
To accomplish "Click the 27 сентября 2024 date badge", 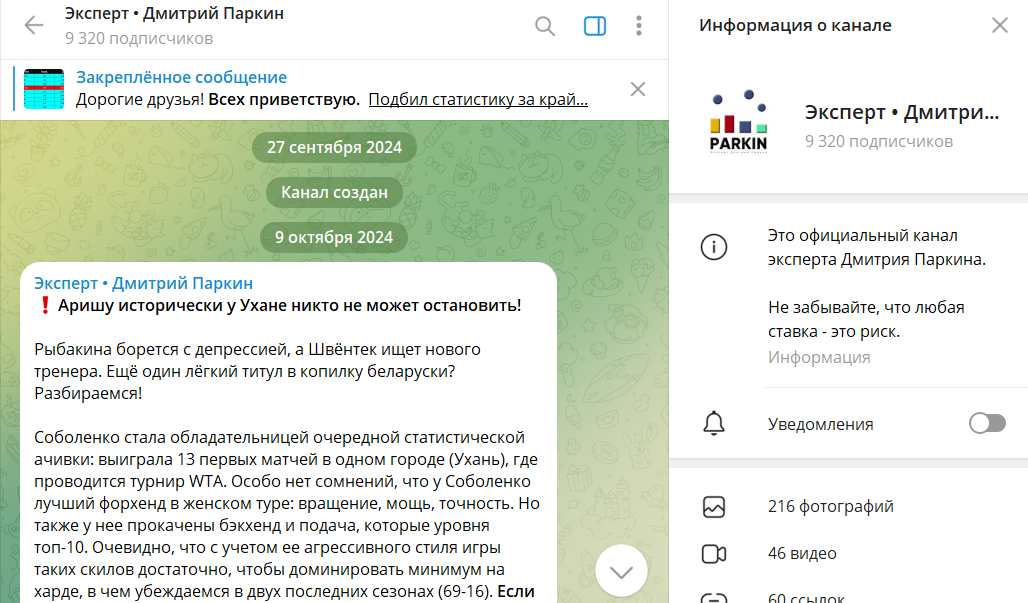I will pyautogui.click(x=334, y=147).
